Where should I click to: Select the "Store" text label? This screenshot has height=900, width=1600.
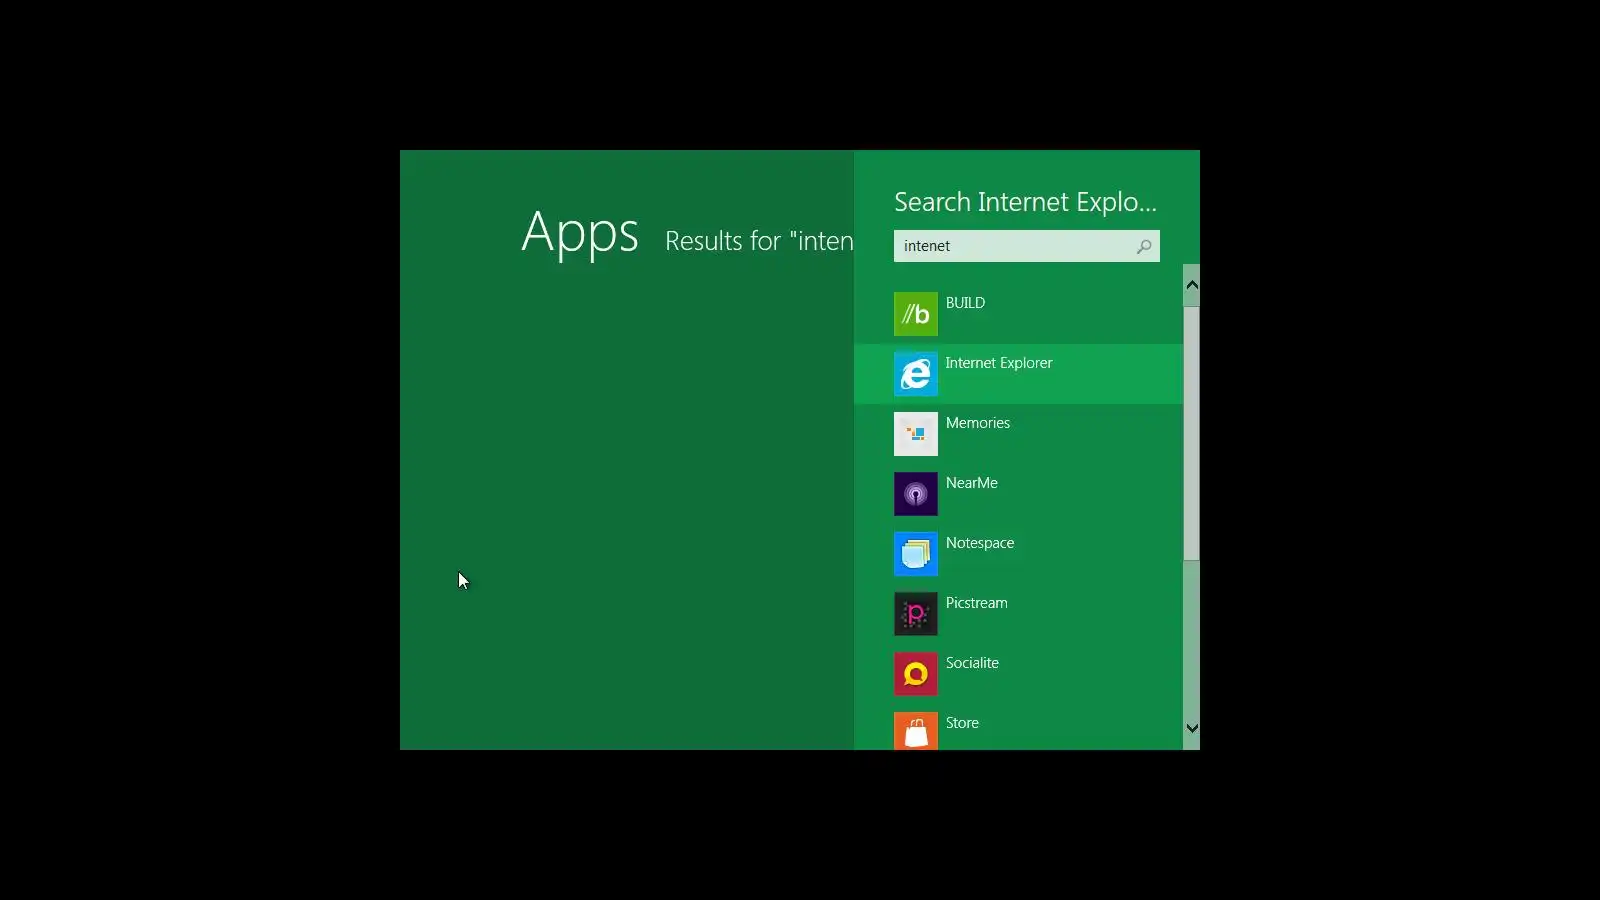962,723
